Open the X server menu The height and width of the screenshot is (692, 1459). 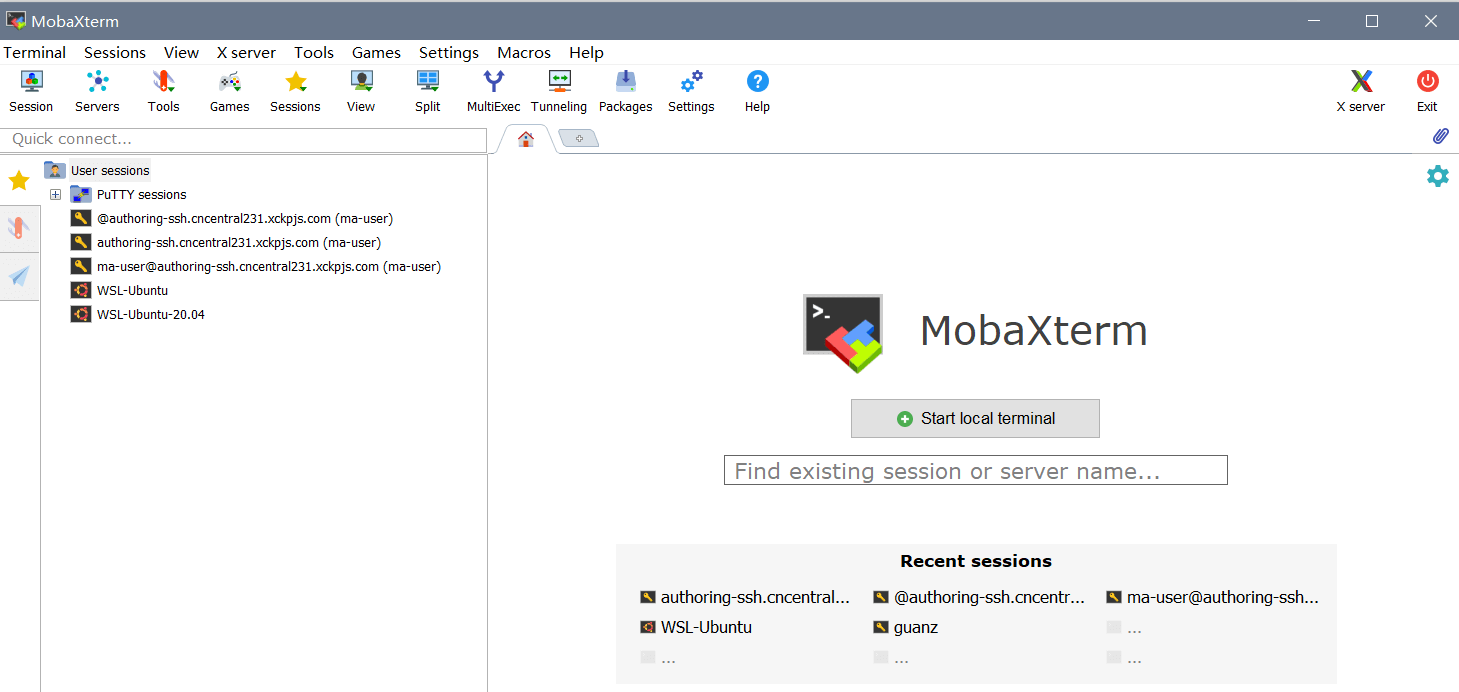click(246, 53)
